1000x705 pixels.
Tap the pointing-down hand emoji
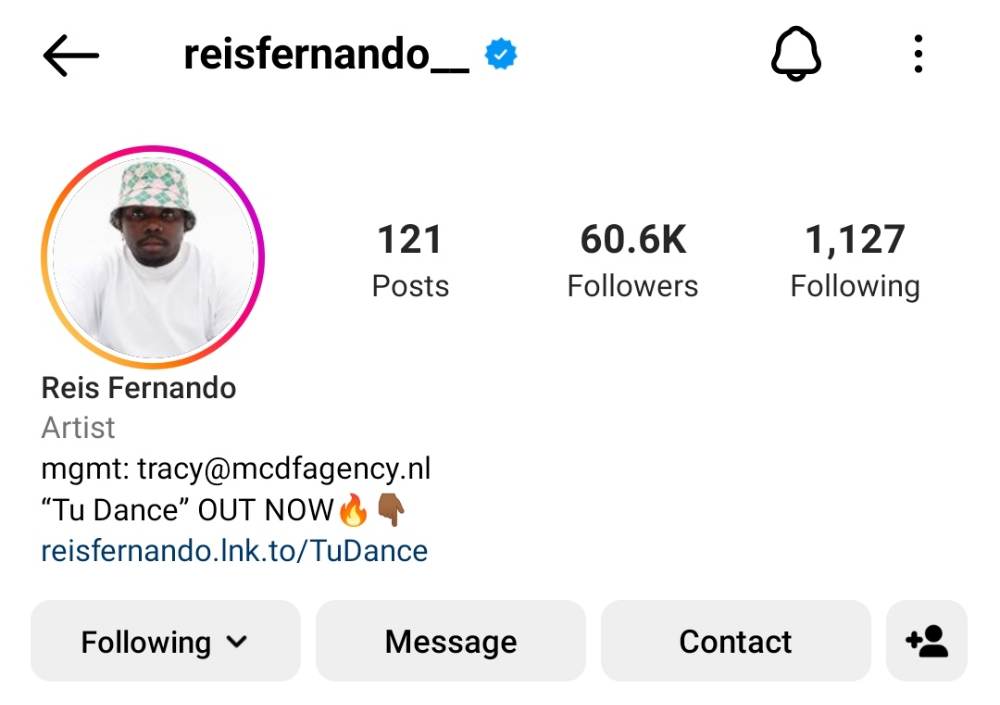click(391, 510)
